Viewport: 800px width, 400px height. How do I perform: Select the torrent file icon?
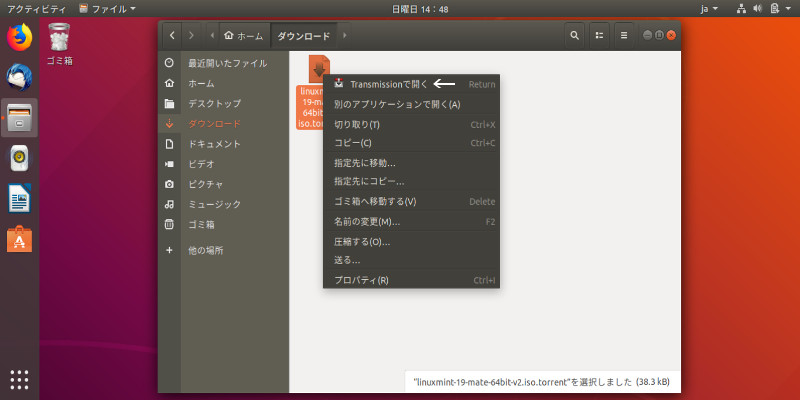click(x=319, y=68)
